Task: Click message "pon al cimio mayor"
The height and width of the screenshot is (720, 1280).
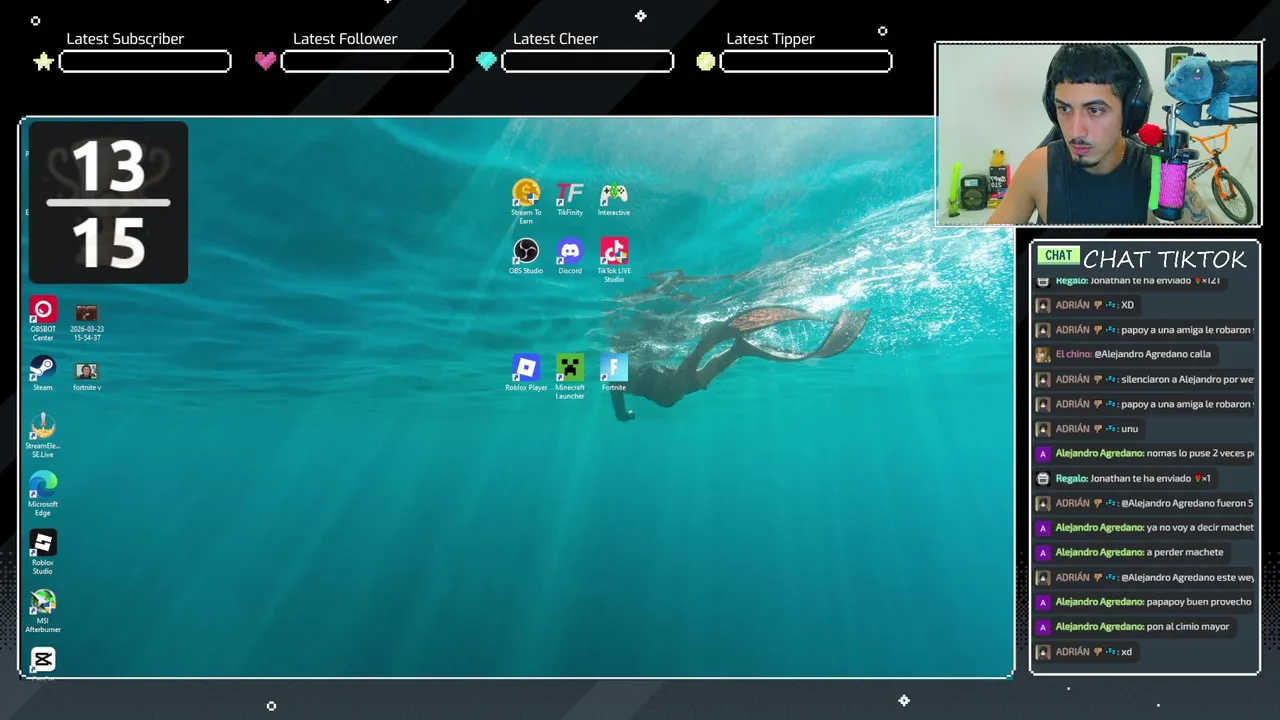Action: (x=1142, y=627)
